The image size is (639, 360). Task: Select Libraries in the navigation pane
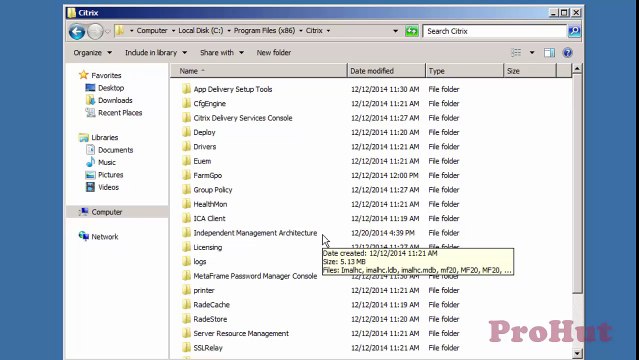[x=104, y=138]
